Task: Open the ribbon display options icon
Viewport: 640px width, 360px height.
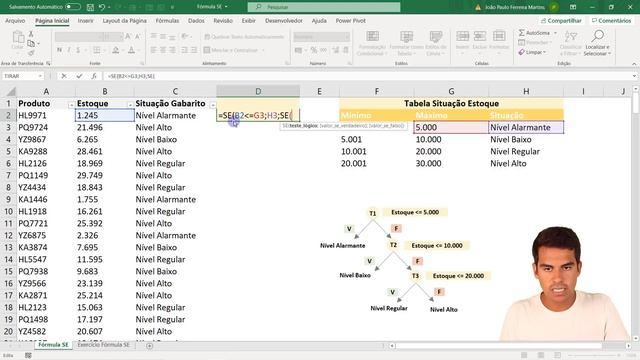Action: [x=573, y=7]
